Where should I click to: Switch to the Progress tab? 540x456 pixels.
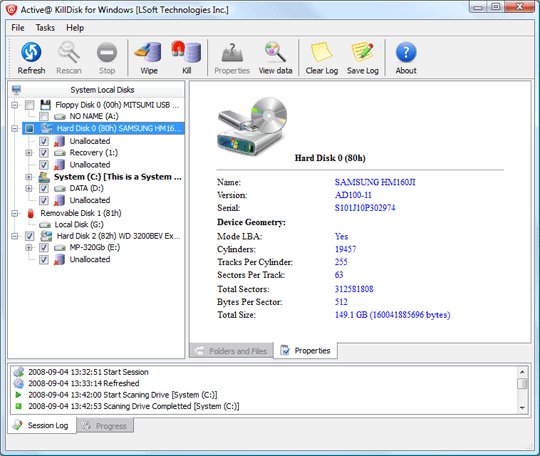(105, 426)
